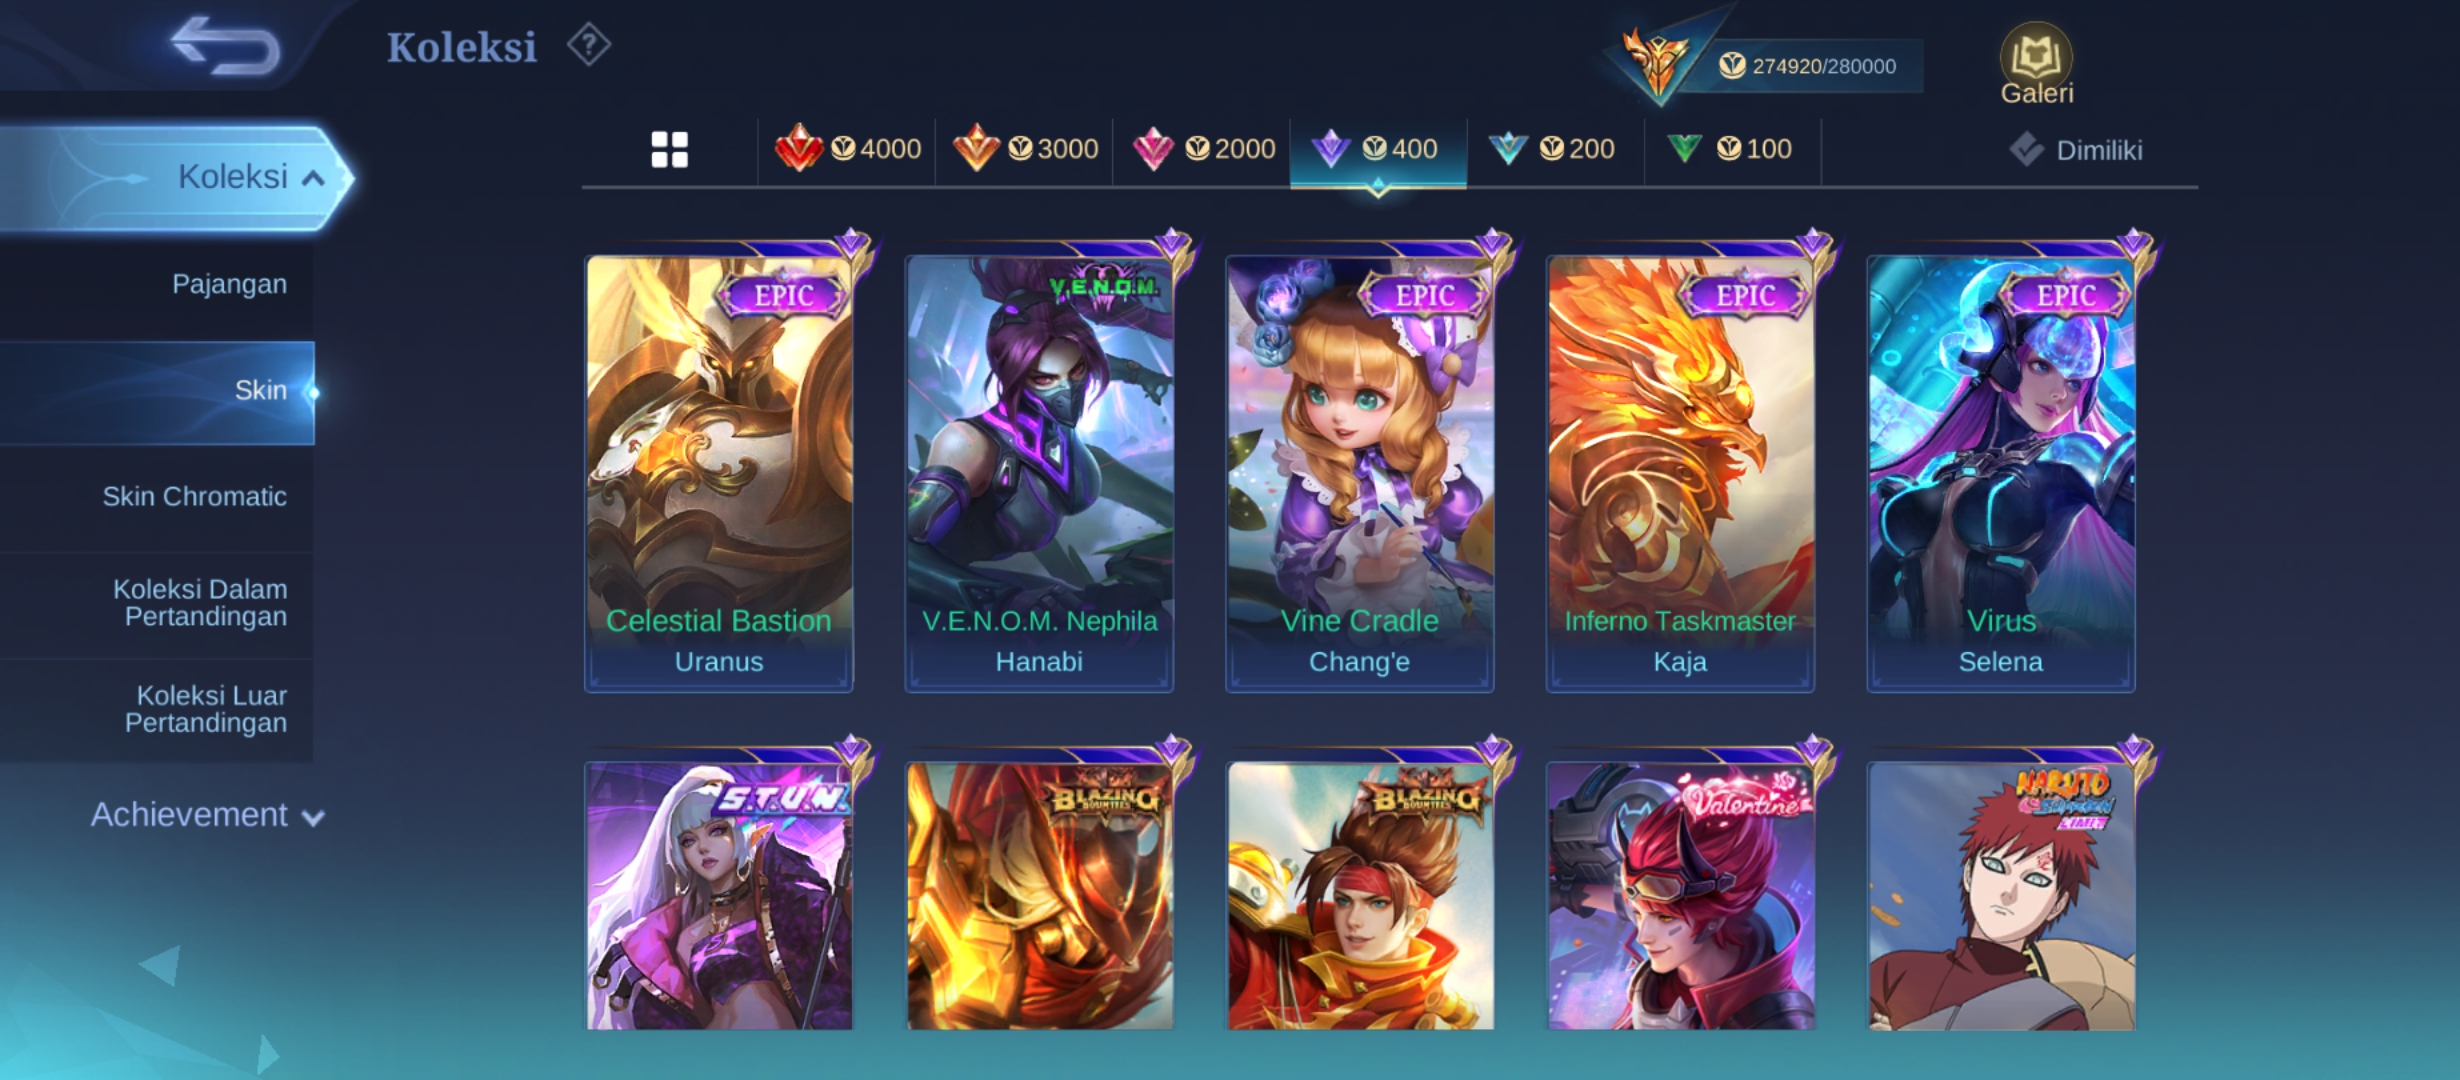Open the Koleksi help question mark icon

pos(589,45)
